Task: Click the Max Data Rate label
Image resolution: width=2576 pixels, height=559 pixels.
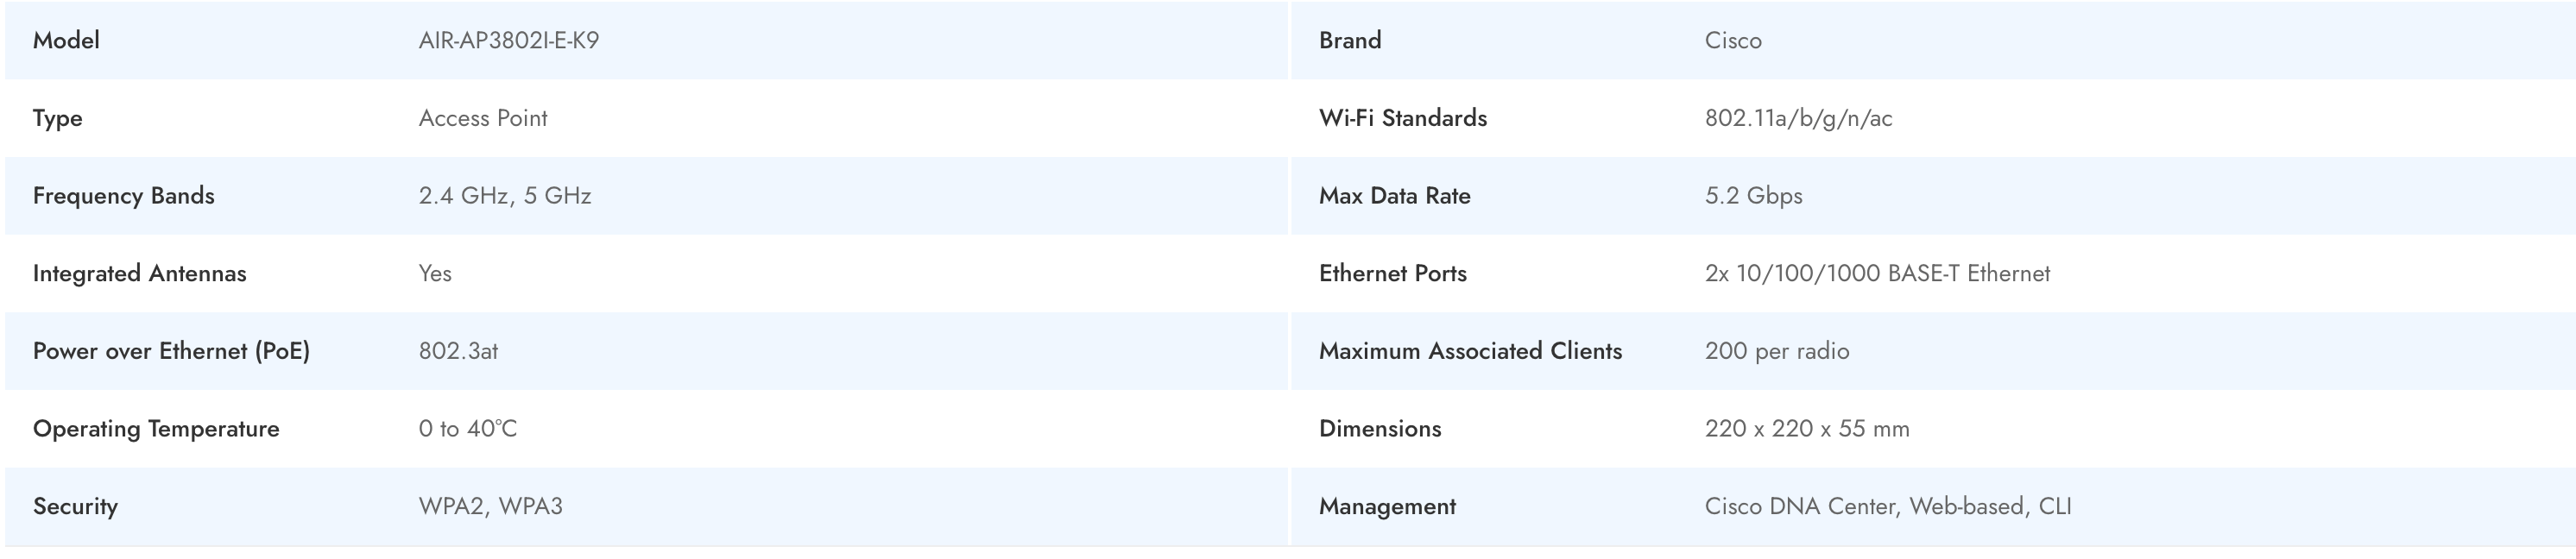Action: pyautogui.click(x=1394, y=196)
